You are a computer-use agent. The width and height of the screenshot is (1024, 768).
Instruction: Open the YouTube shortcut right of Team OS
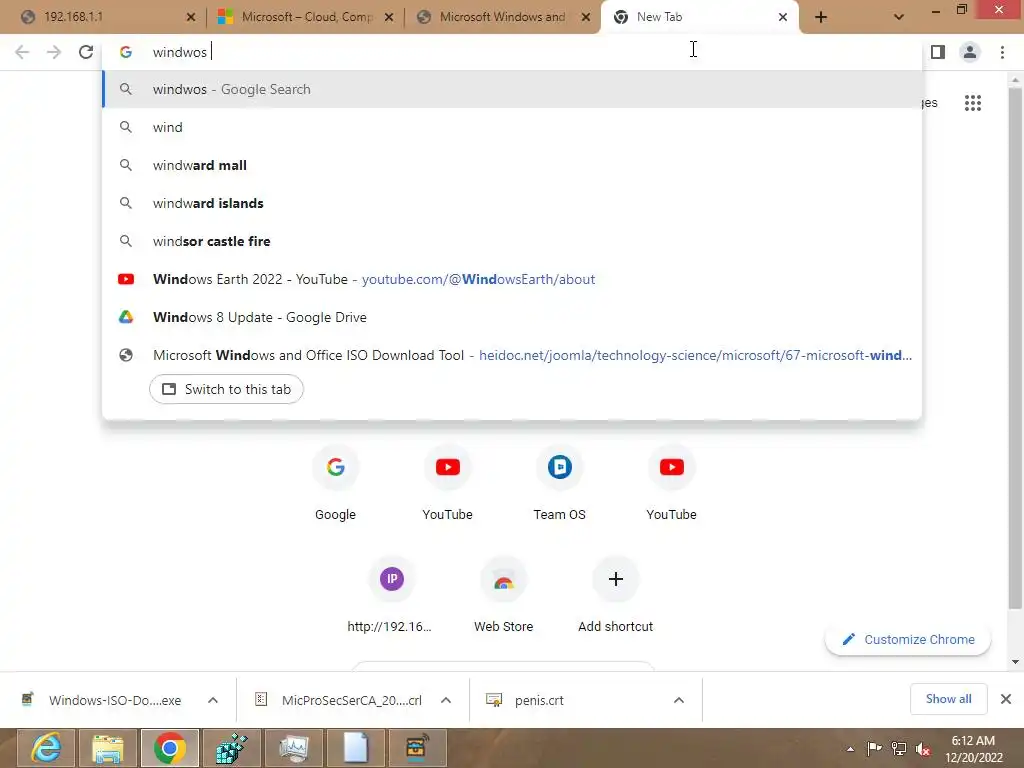(671, 483)
